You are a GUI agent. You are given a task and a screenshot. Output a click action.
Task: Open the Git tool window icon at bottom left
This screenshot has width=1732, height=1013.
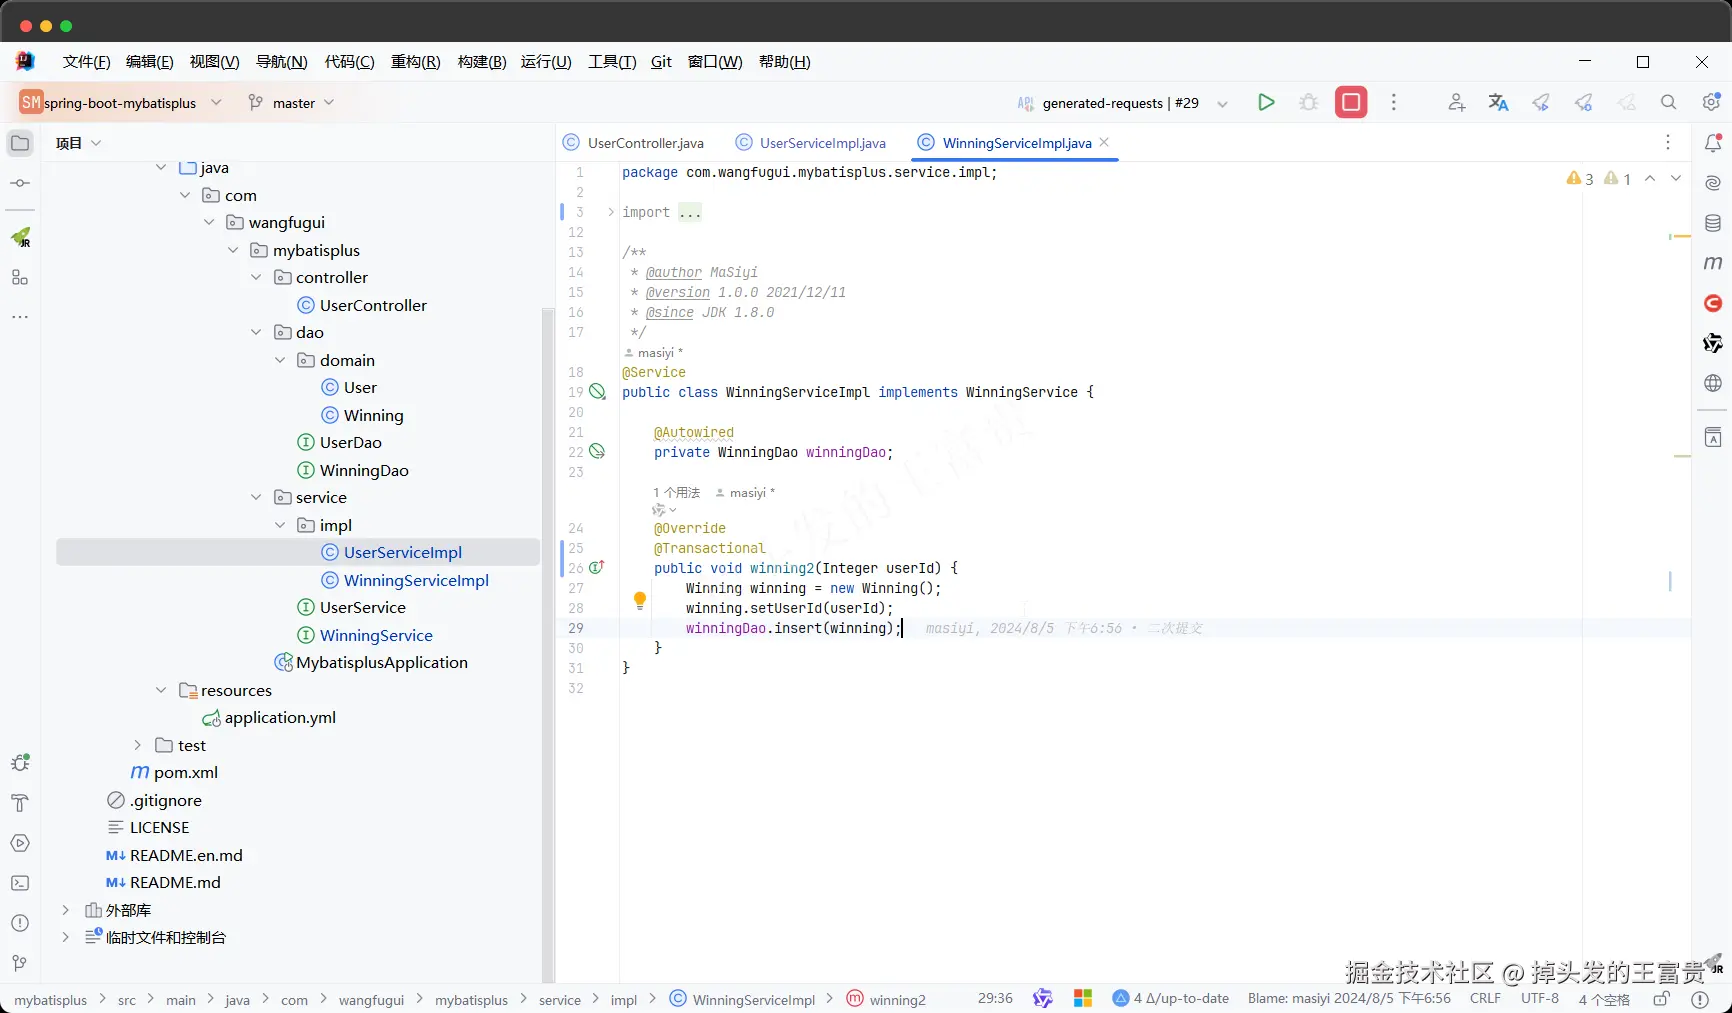[x=20, y=963]
